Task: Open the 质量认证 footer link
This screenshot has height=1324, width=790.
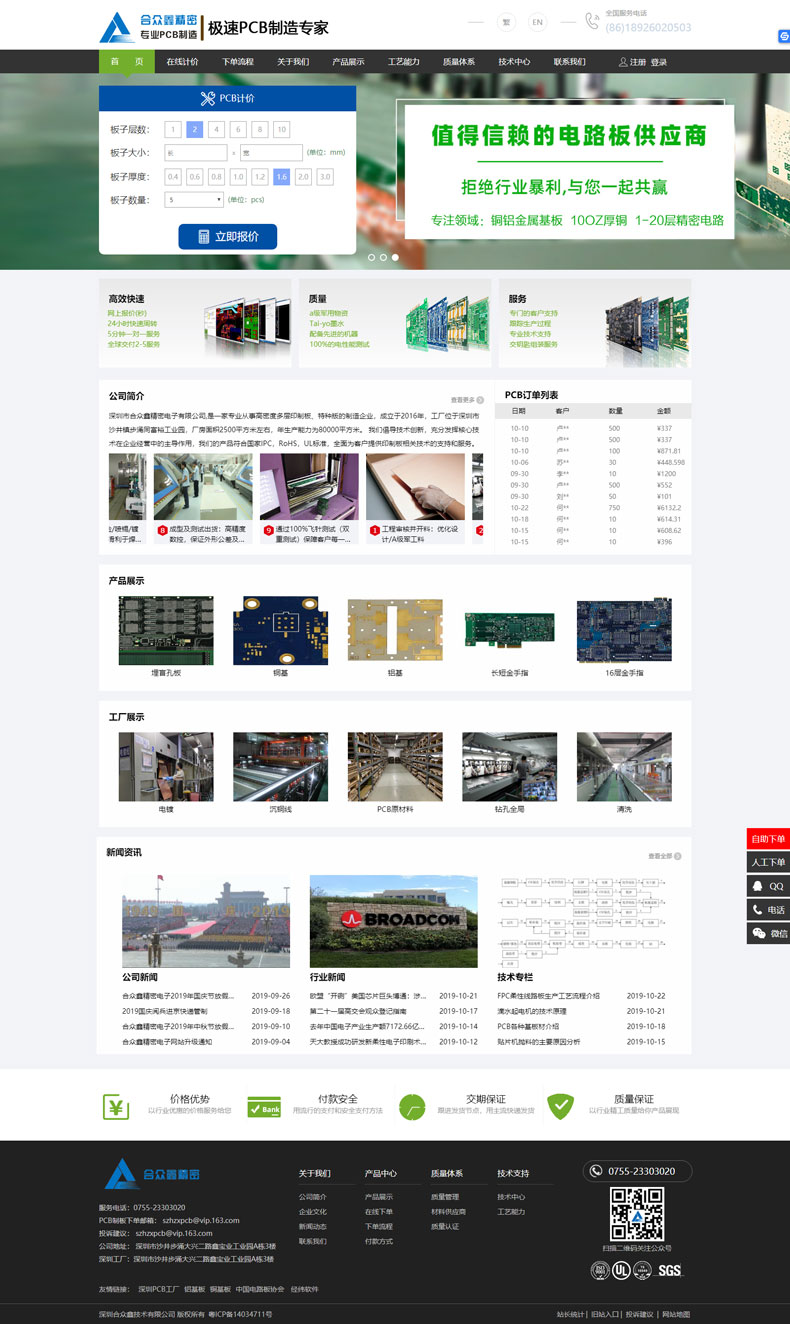Action: (x=445, y=1226)
